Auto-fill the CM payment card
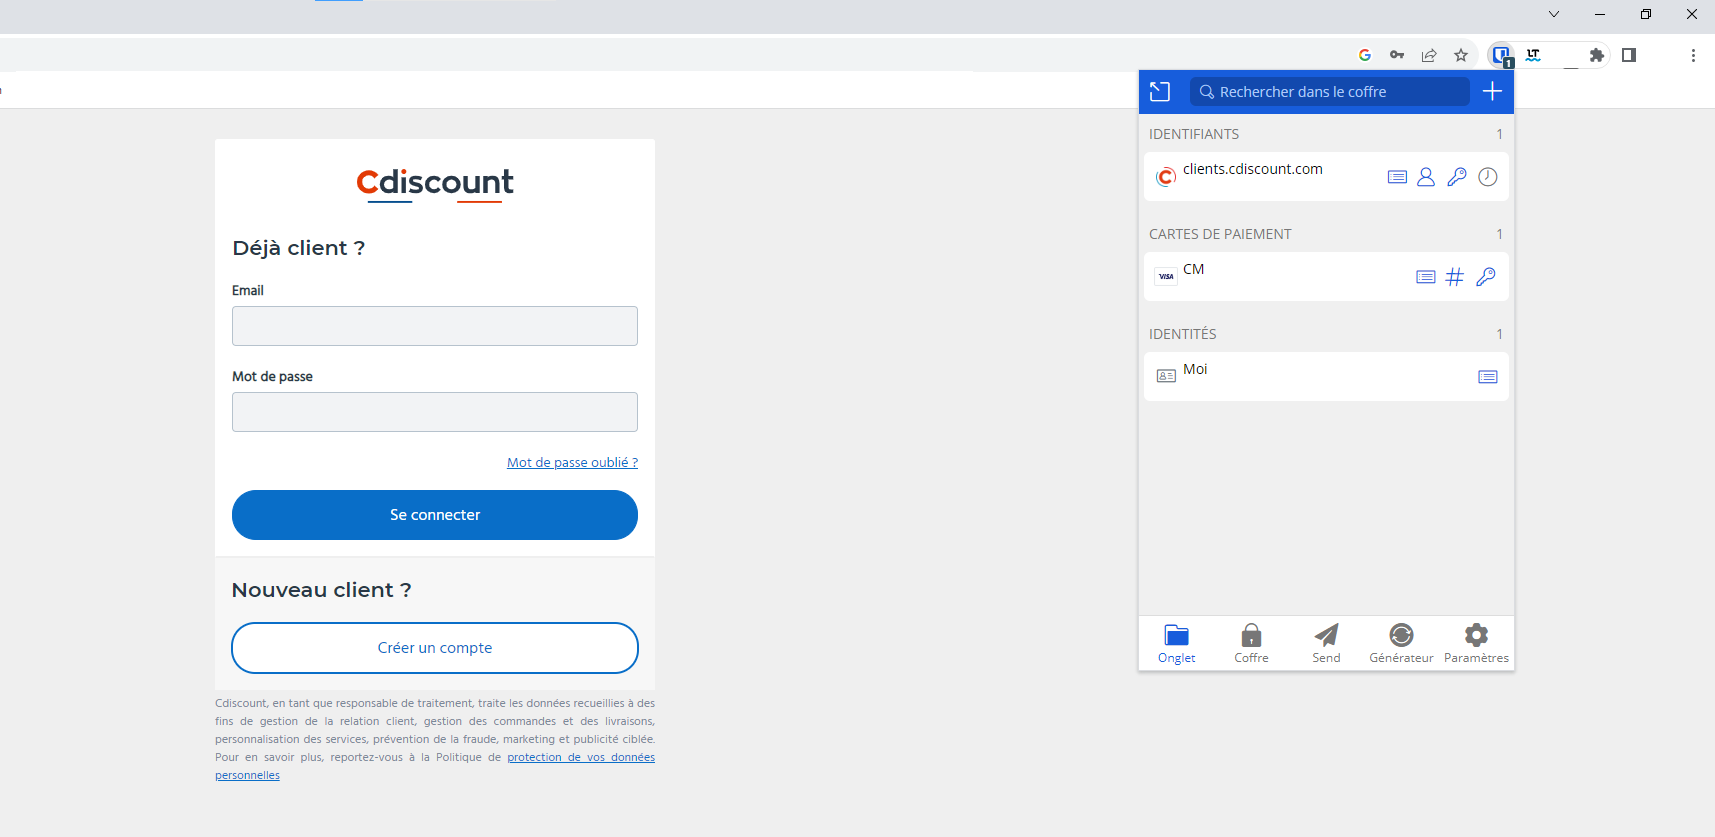This screenshot has width=1715, height=837. coord(1426,277)
